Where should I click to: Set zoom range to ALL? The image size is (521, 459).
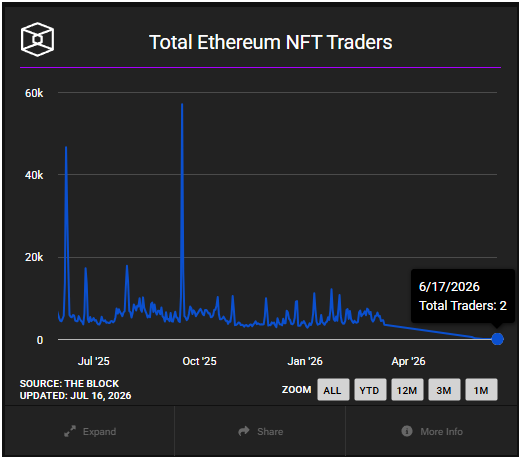tap(333, 390)
